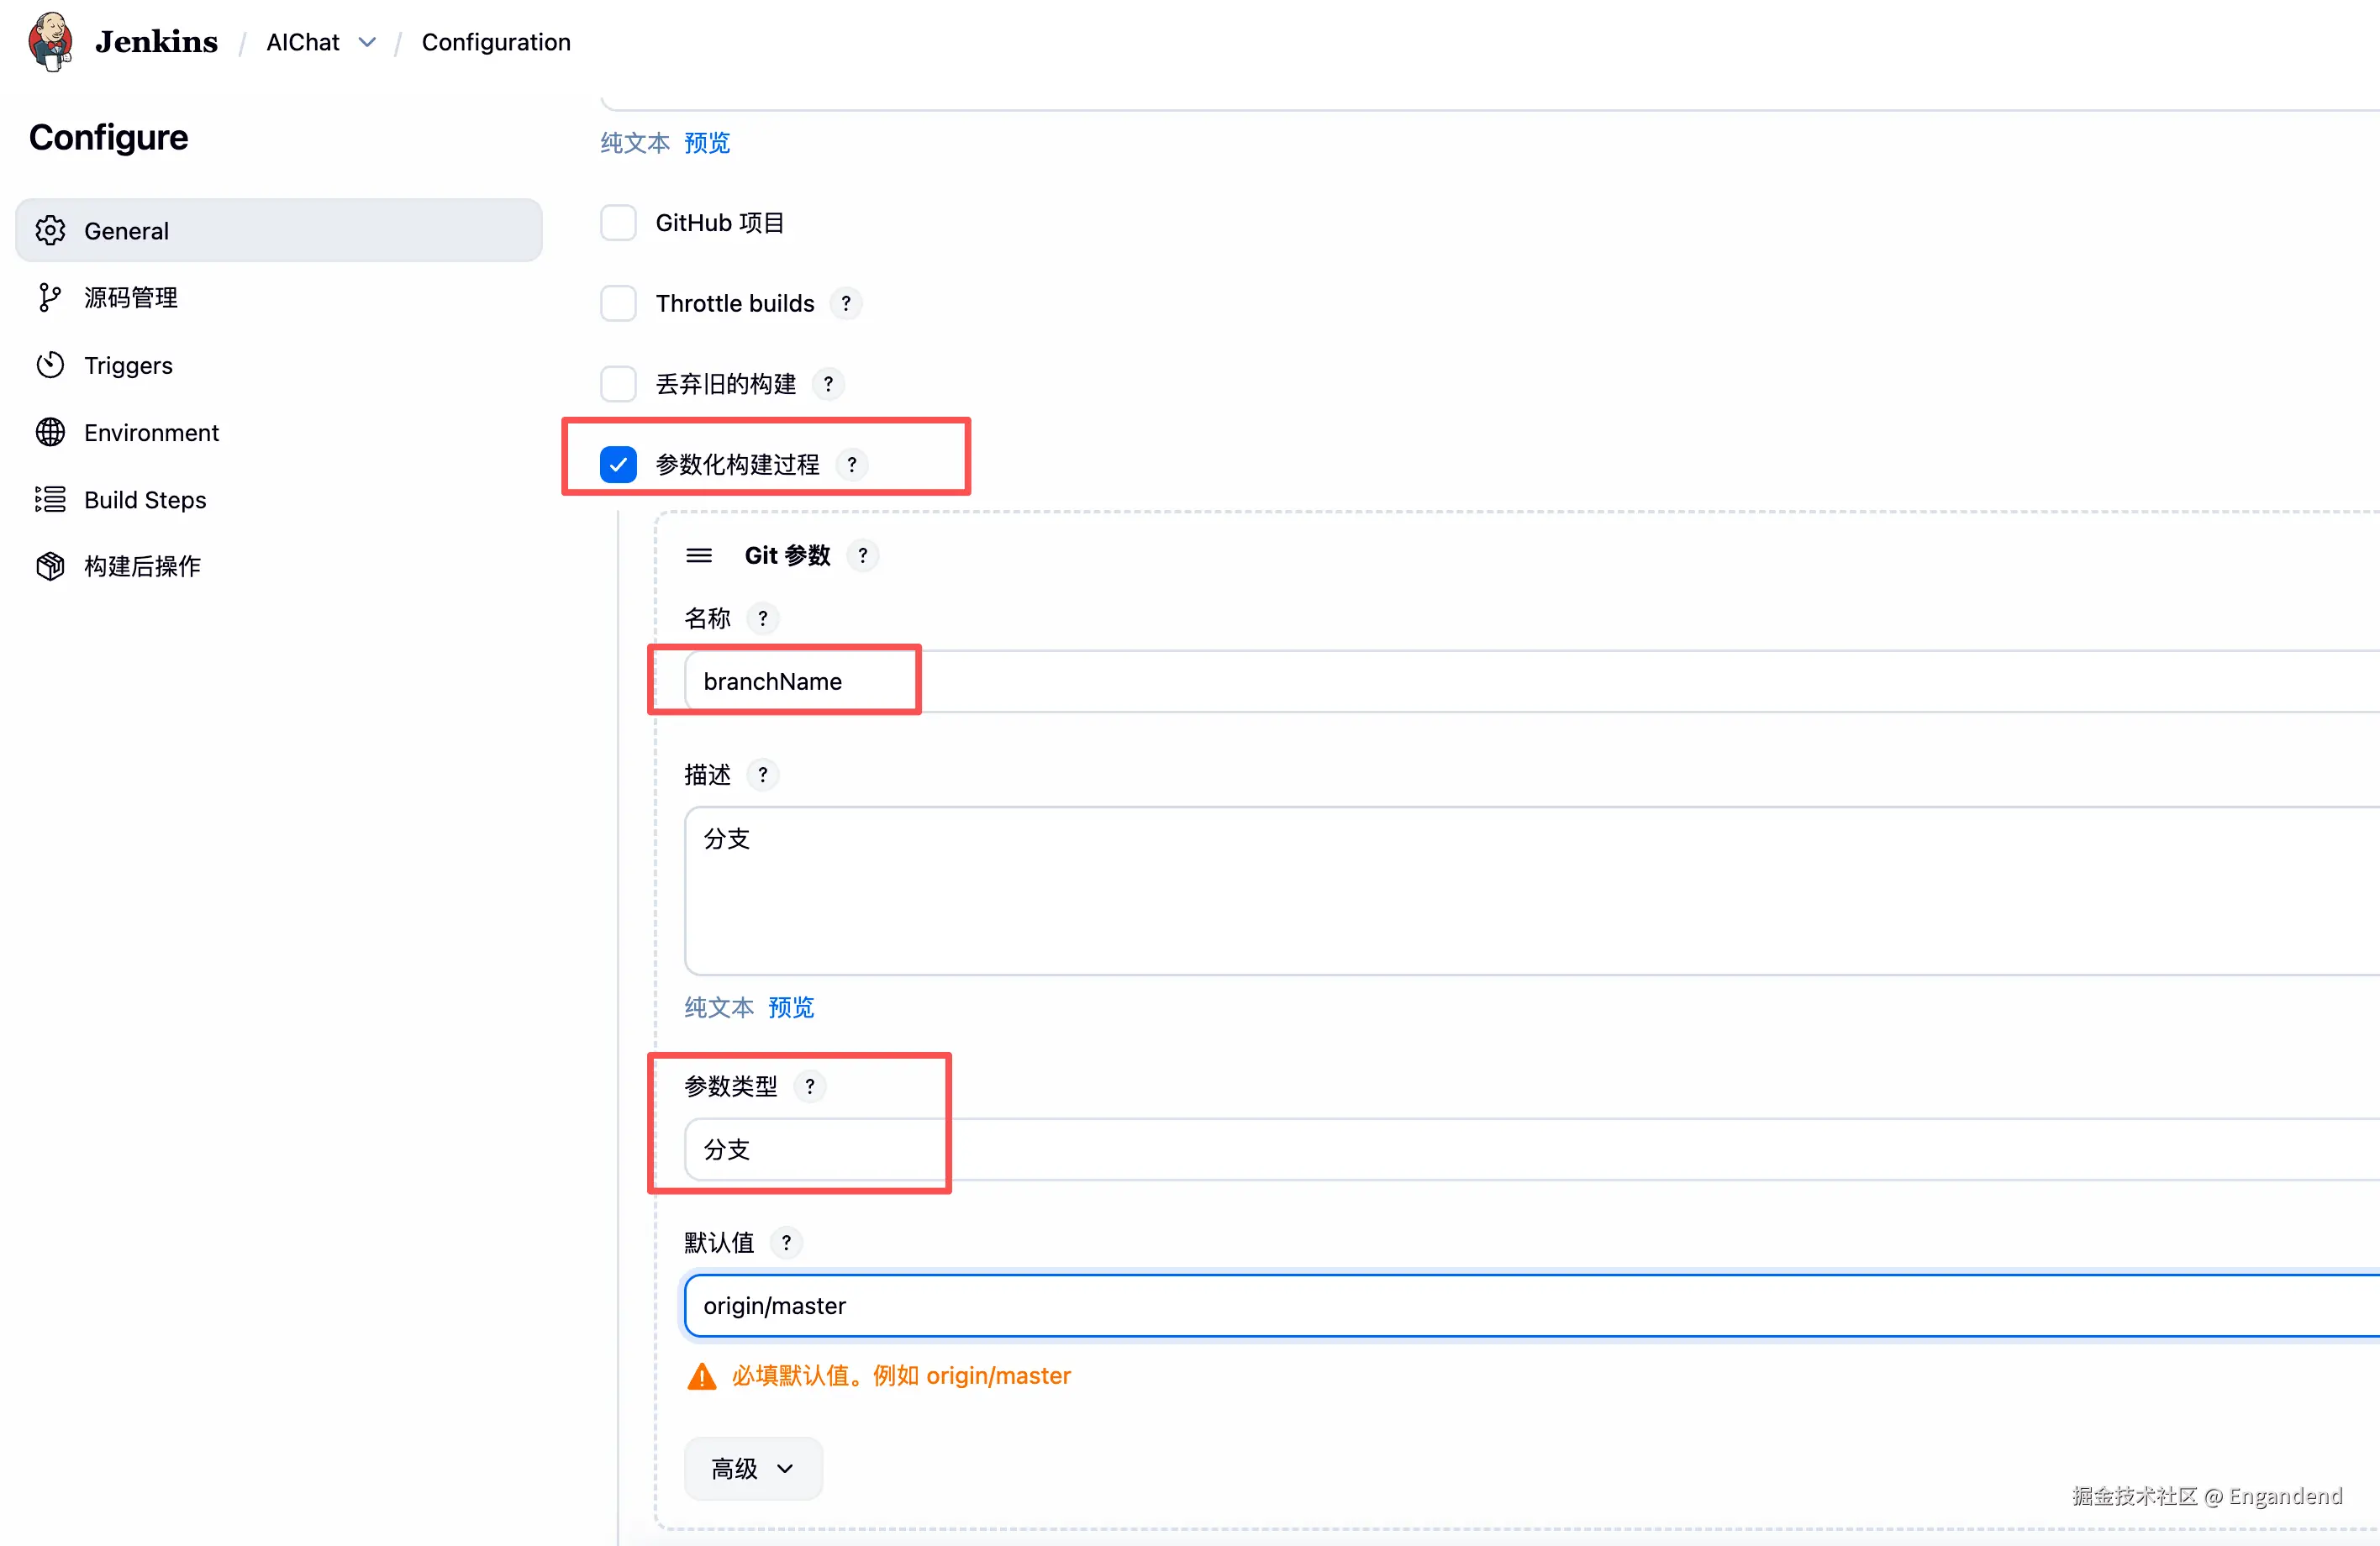Enable the GitHub 项目 checkbox
The width and height of the screenshot is (2380, 1546).
618,223
